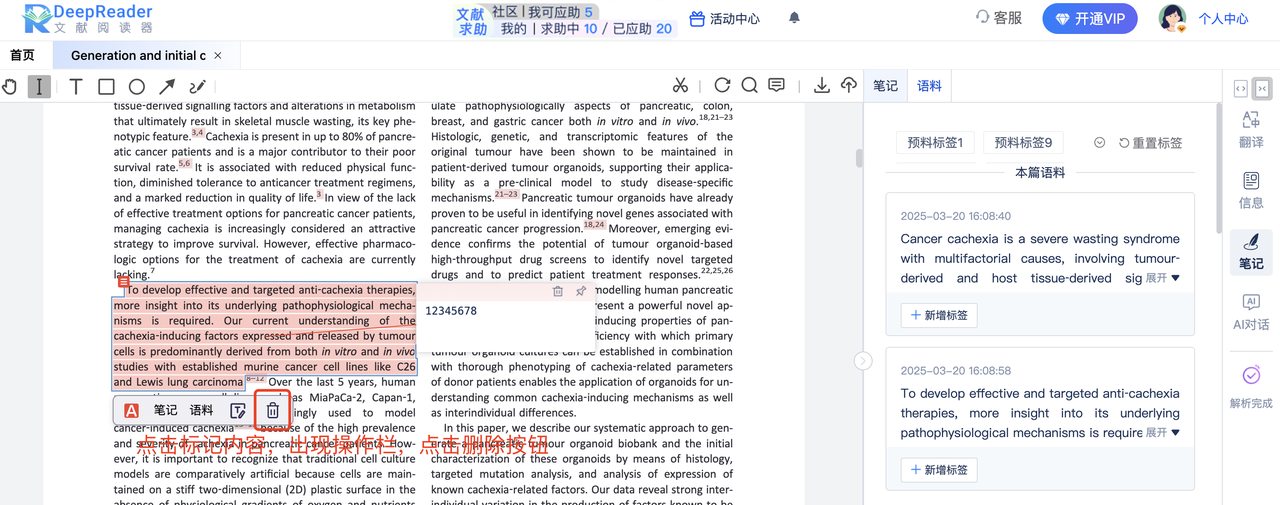Select the arrow drawing tool

pyautogui.click(x=167, y=87)
